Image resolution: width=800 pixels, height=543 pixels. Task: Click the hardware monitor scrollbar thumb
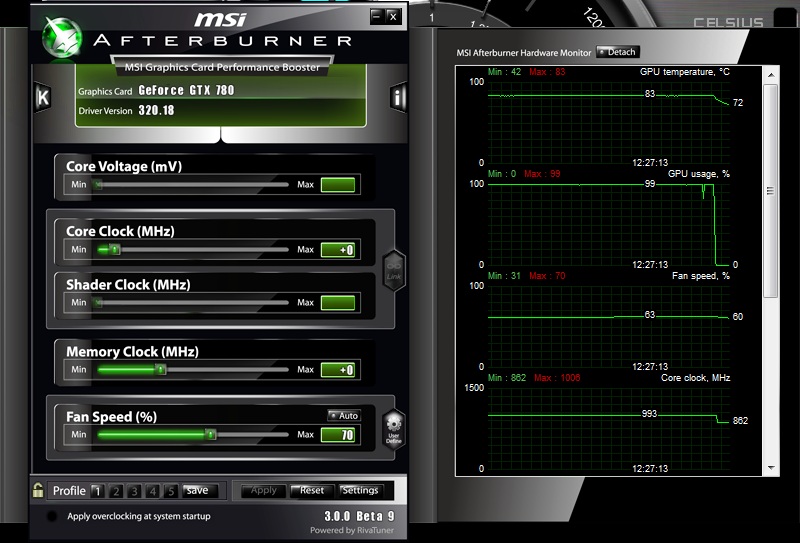pos(771,191)
